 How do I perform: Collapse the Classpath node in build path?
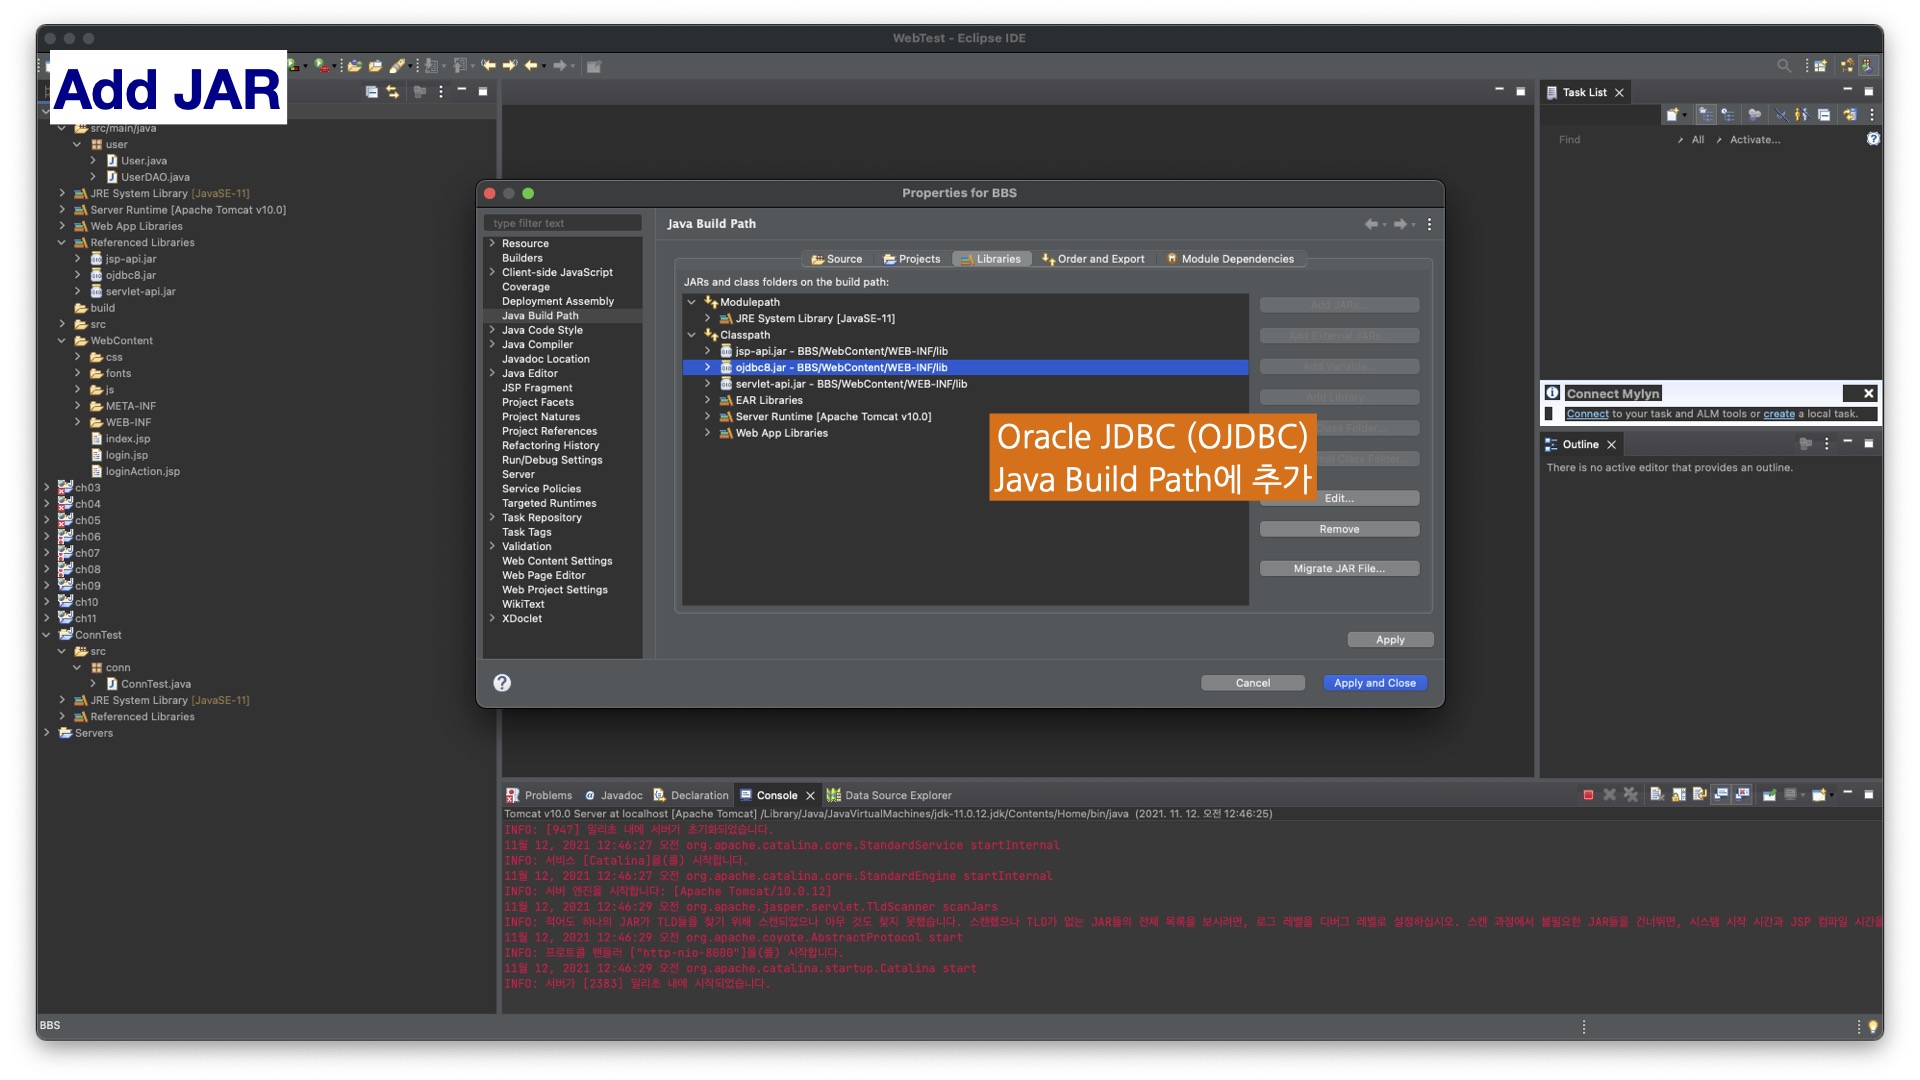coord(691,335)
